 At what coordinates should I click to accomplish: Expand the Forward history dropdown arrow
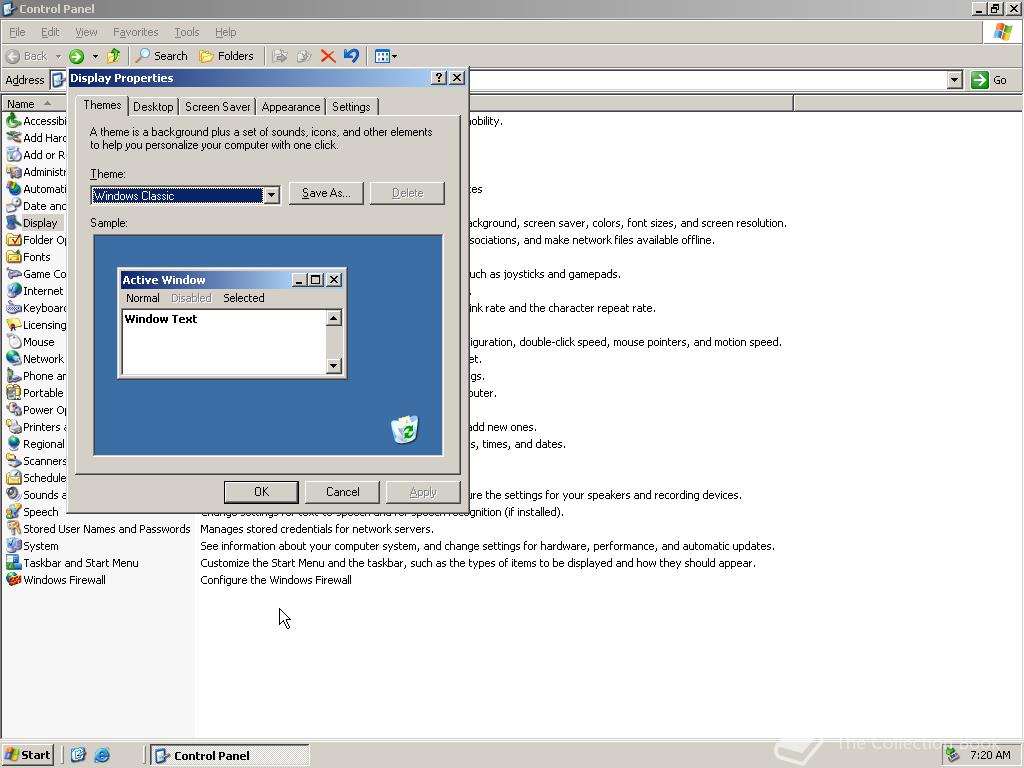(x=95, y=56)
